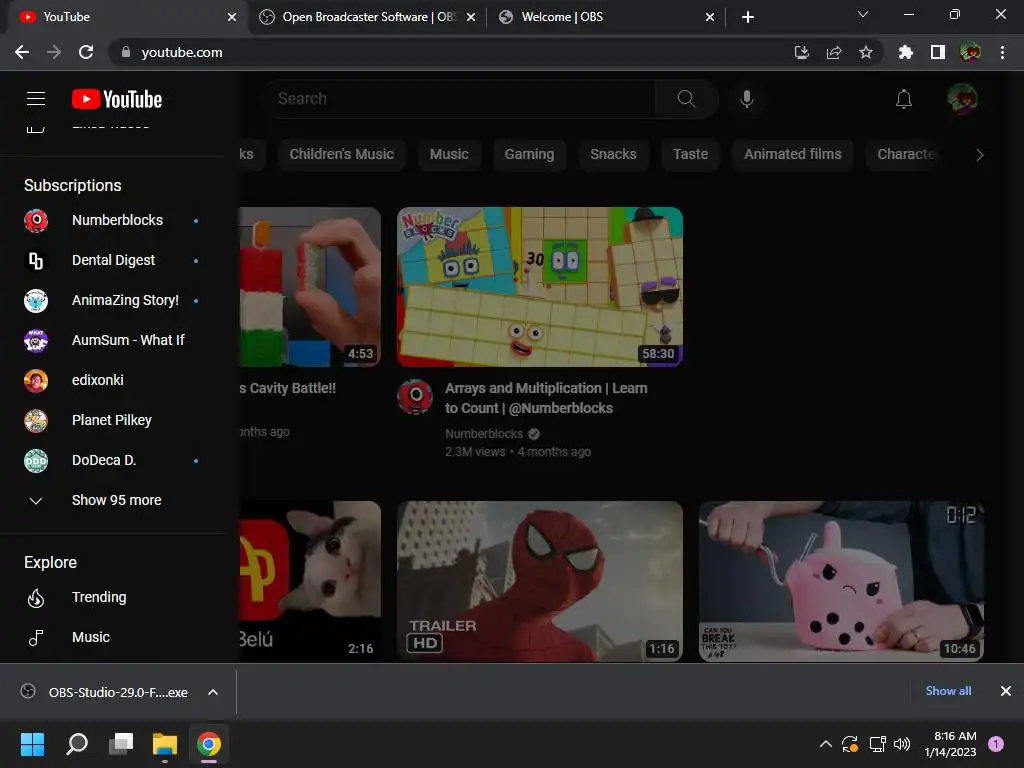Open YouTube notifications bell
The image size is (1024, 768).
pyautogui.click(x=904, y=99)
